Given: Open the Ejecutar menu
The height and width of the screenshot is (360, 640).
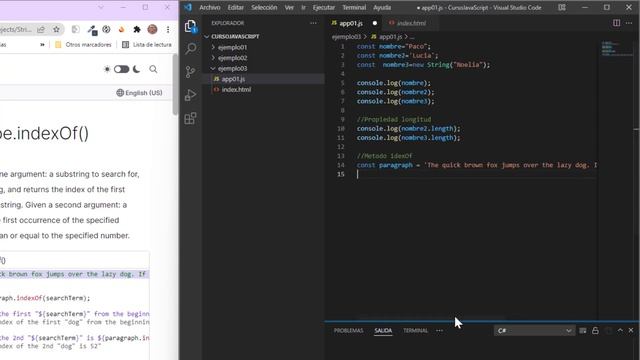Looking at the screenshot, I should 324,7.
